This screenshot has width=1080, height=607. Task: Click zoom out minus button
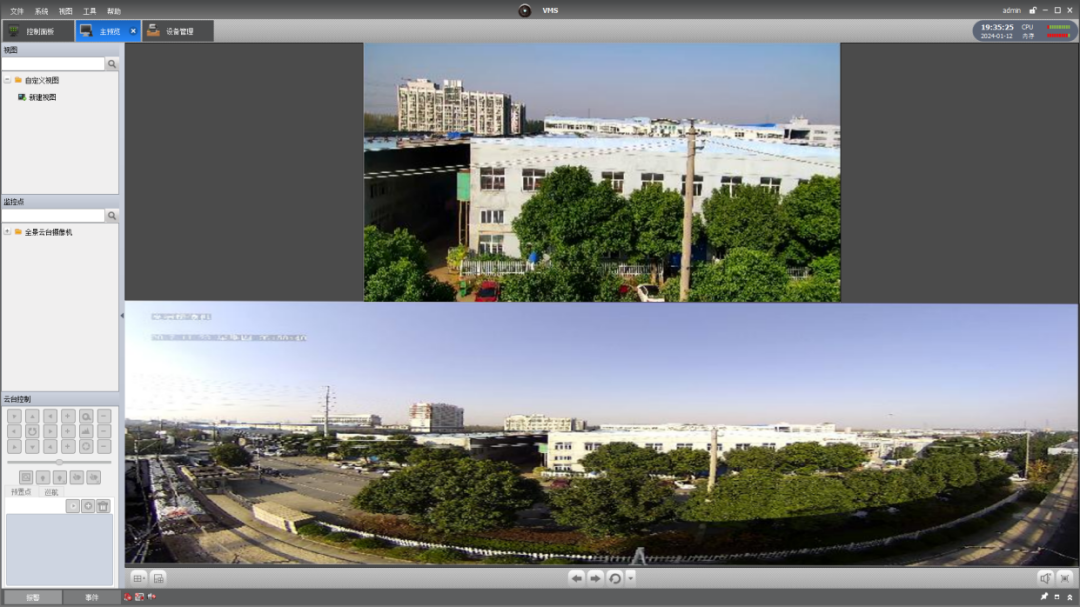(x=104, y=416)
